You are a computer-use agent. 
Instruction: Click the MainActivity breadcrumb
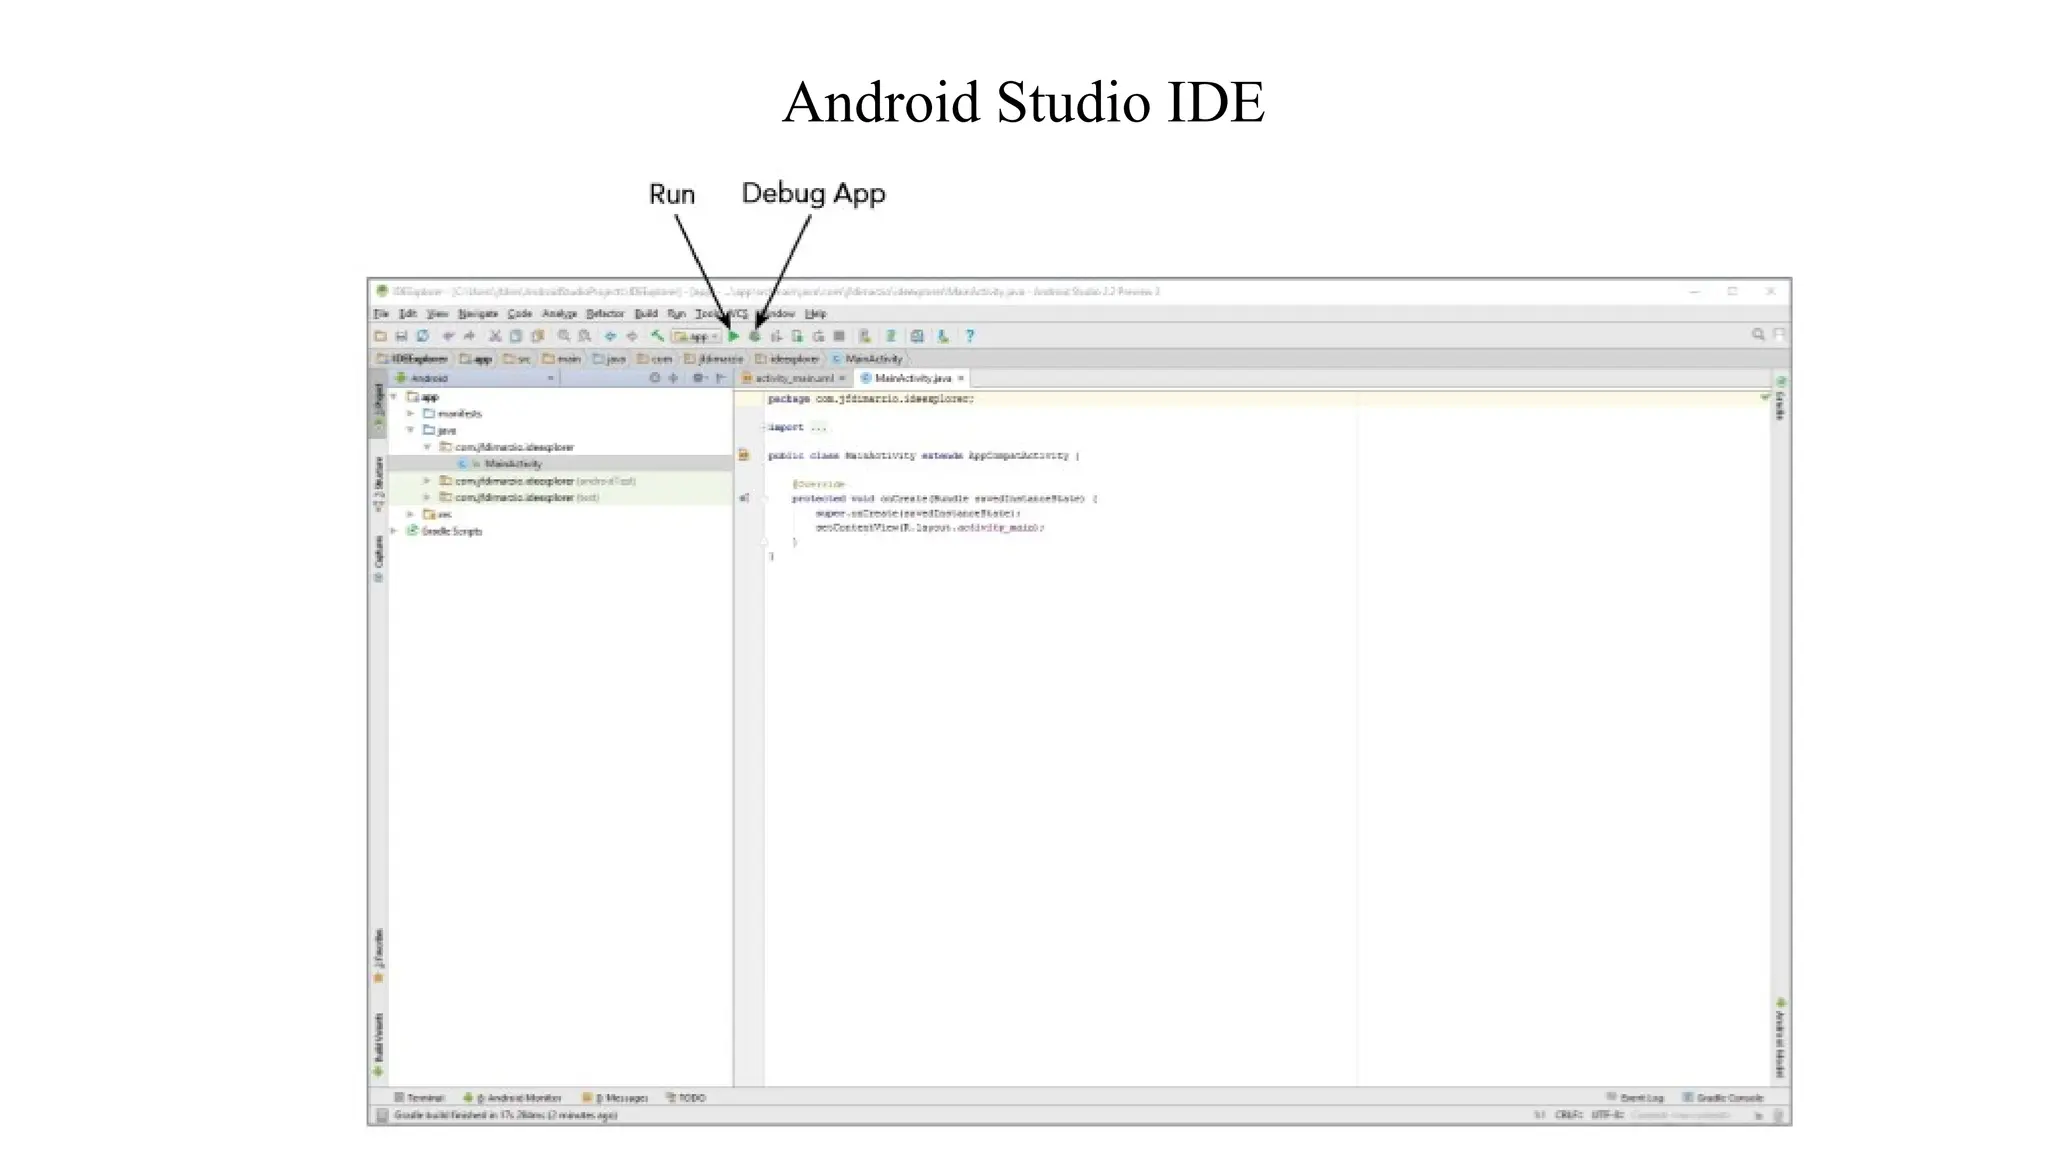[867, 359]
